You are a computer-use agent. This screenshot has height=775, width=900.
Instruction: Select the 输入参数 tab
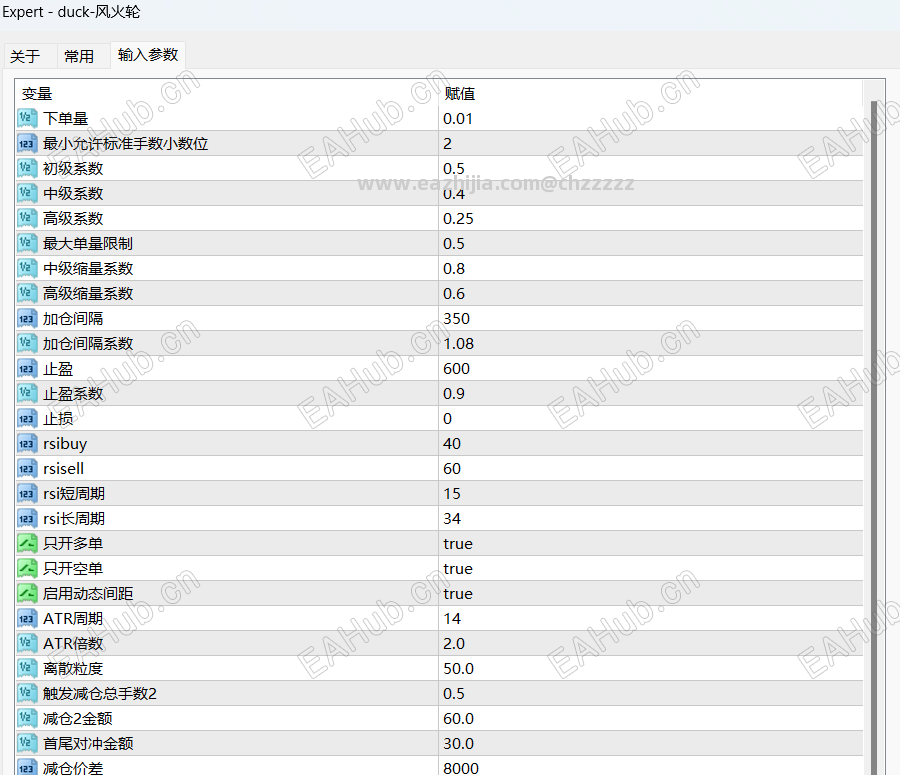tap(148, 55)
